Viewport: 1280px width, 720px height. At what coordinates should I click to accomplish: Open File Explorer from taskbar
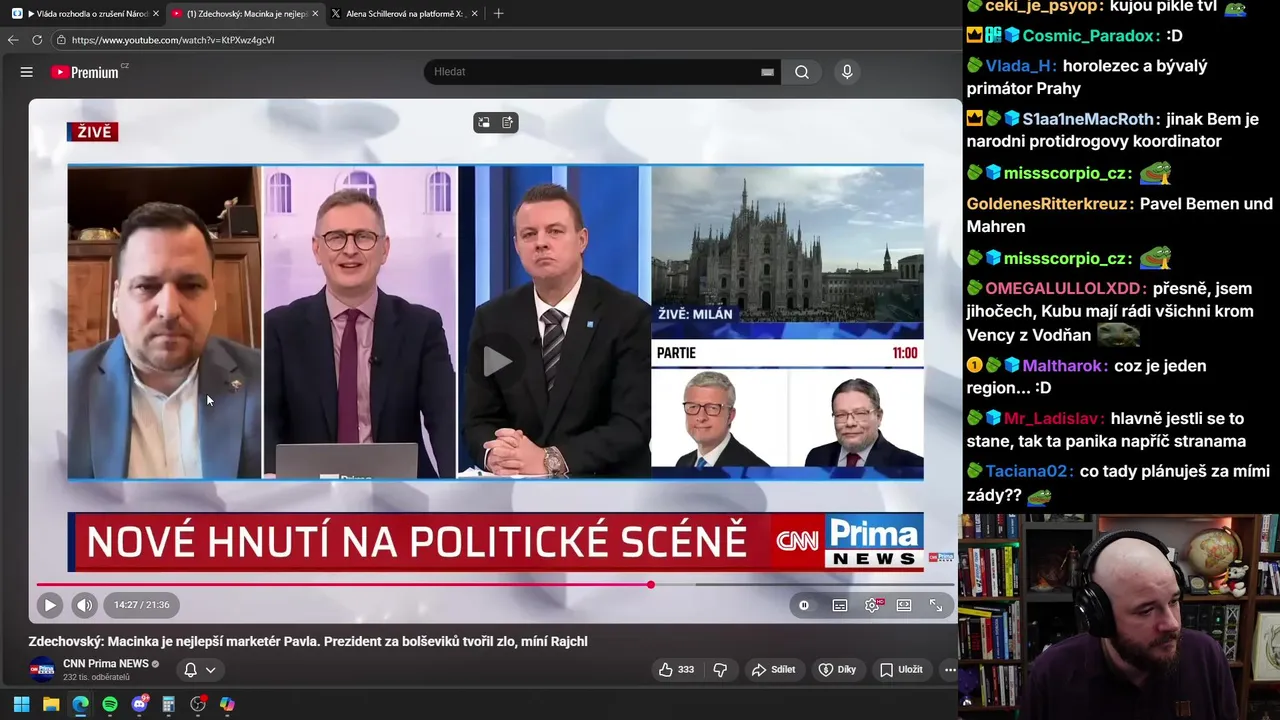tap(51, 704)
